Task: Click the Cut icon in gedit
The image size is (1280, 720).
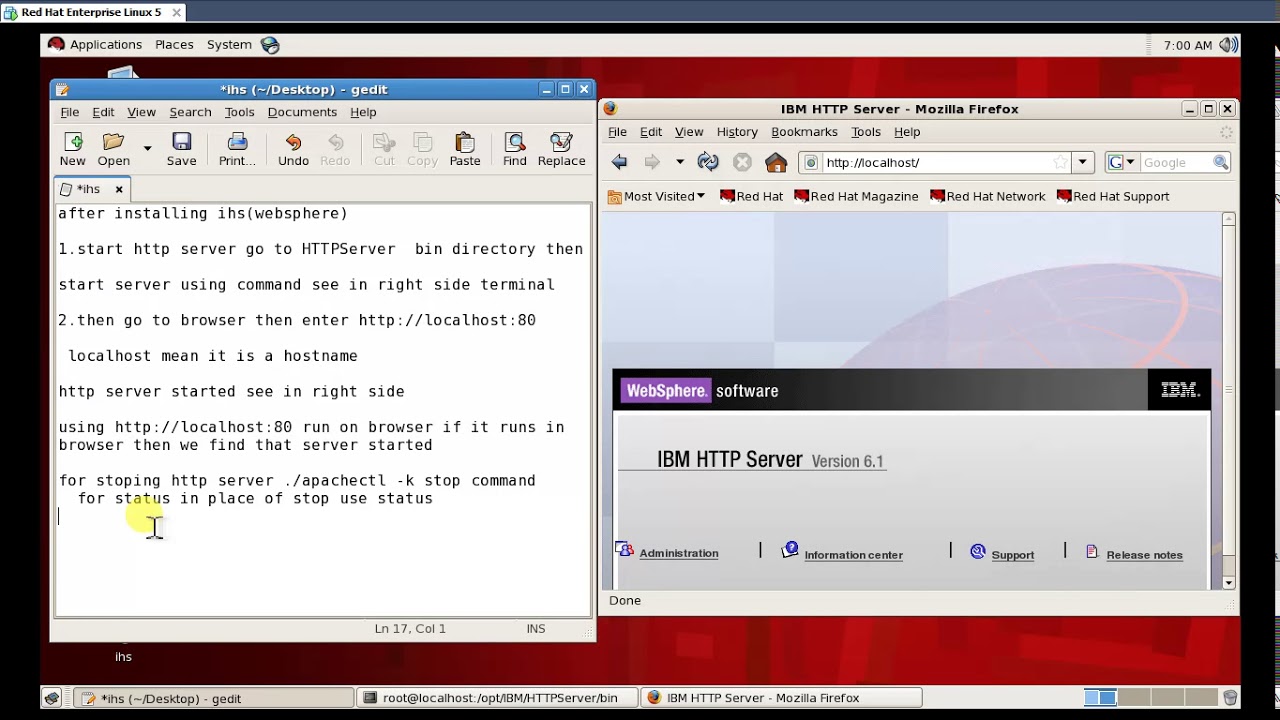Action: pos(384,149)
